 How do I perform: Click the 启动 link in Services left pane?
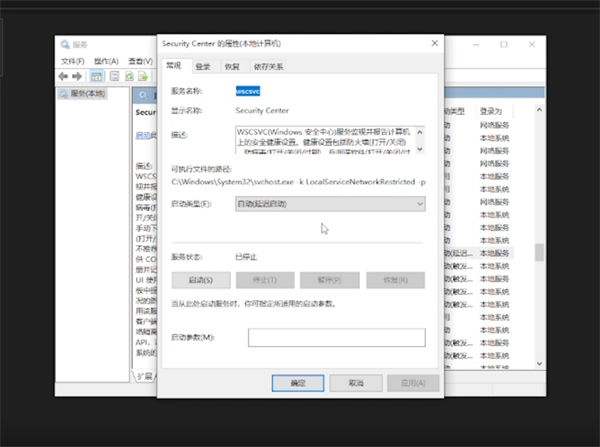[143, 135]
